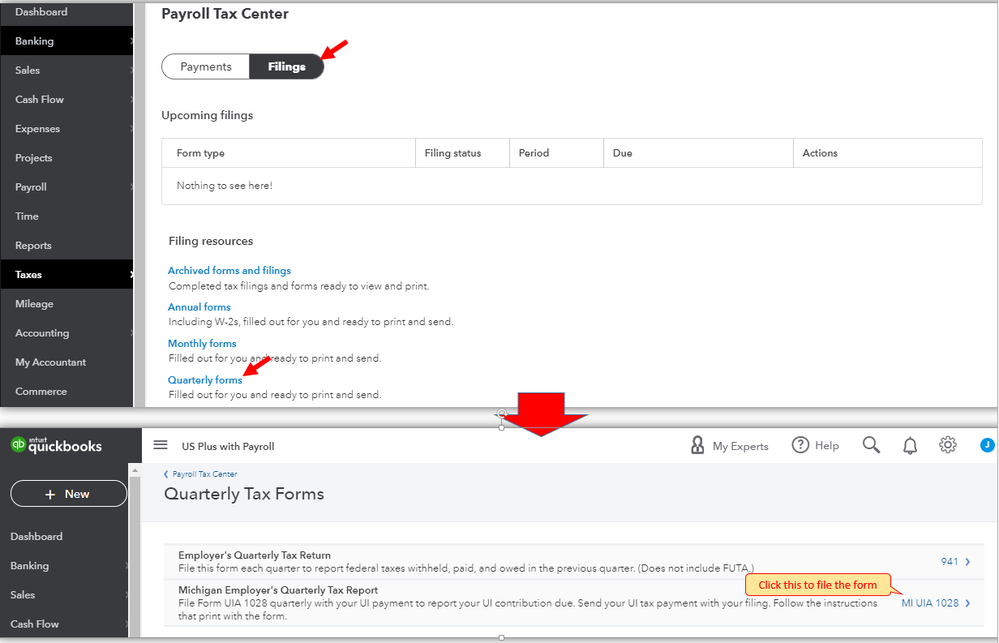
Task: Click the lower sidebar scrollbar up arrow
Action: (x=134, y=470)
